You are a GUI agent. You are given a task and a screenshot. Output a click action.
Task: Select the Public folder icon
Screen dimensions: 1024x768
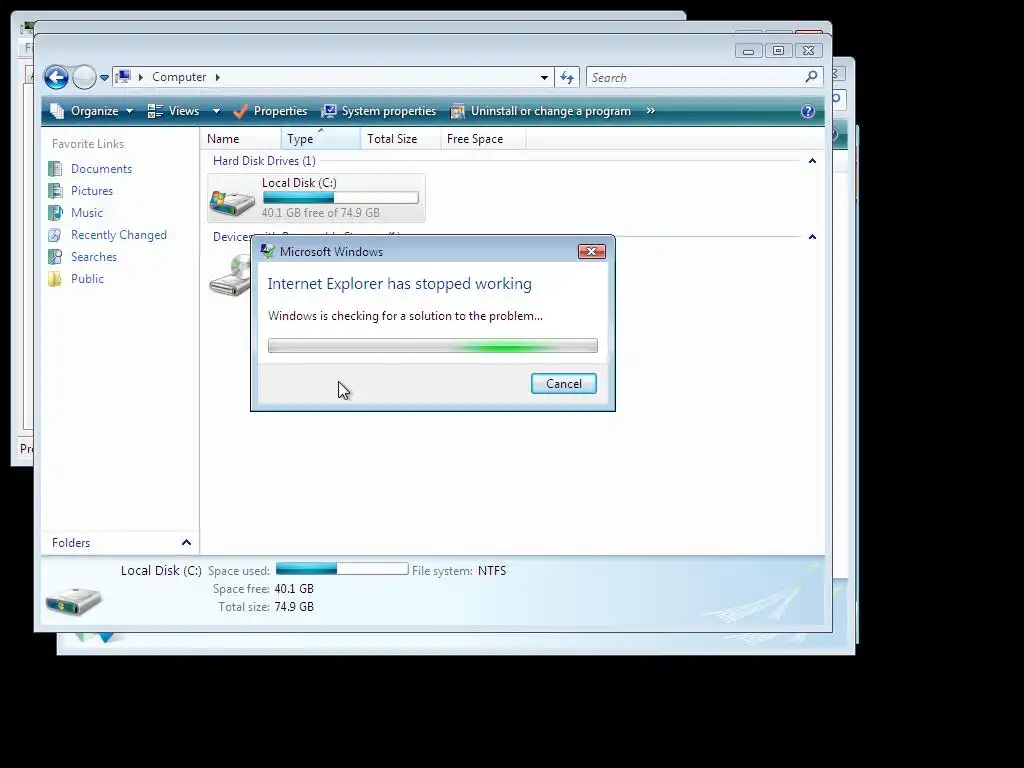[56, 279]
